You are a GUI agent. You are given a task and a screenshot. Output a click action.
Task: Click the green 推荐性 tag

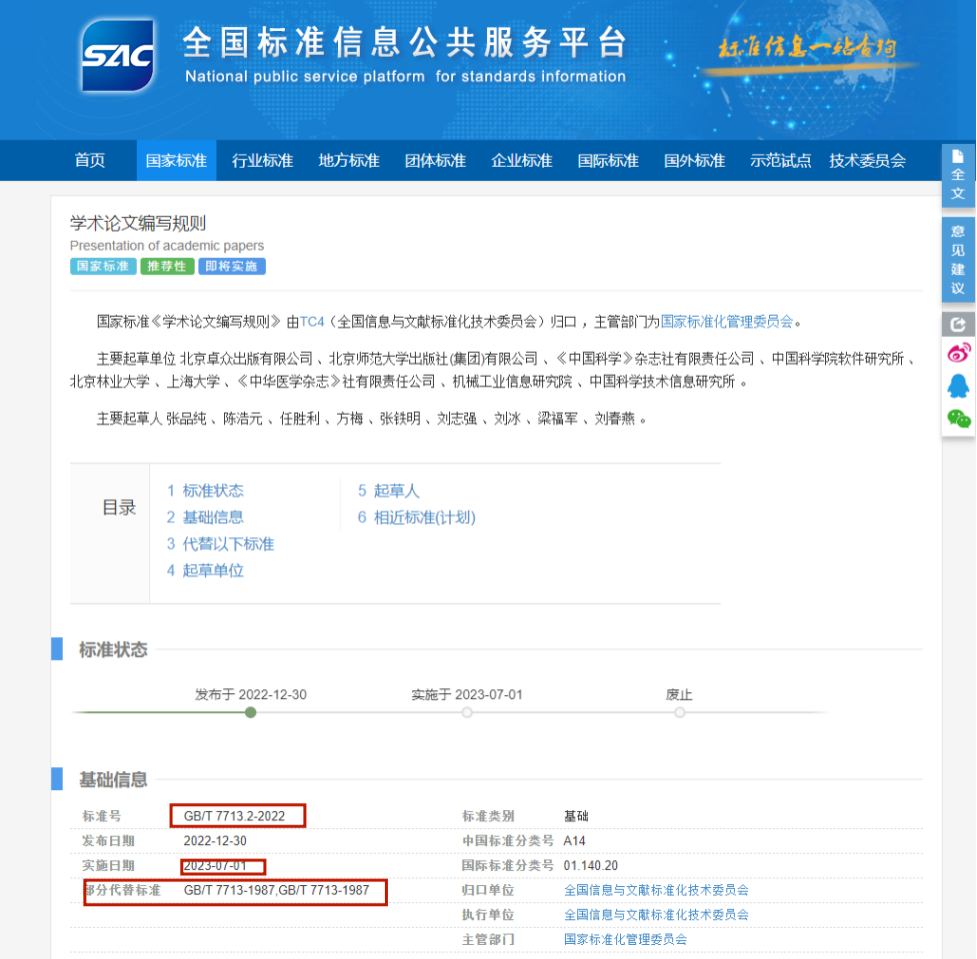(x=166, y=267)
